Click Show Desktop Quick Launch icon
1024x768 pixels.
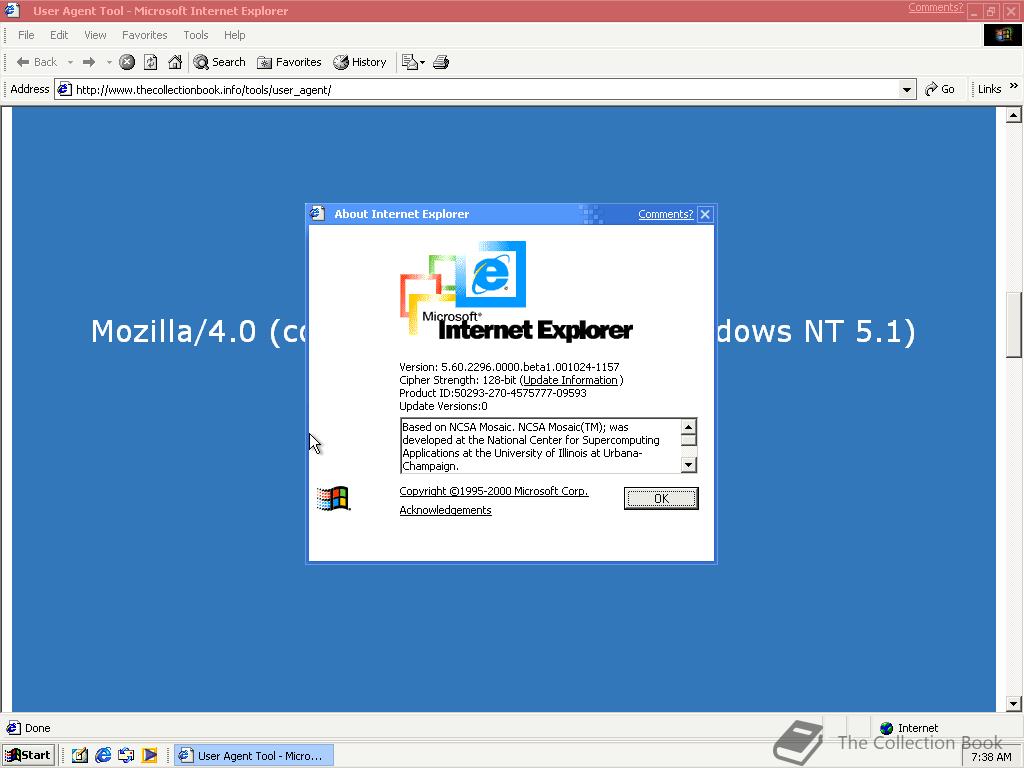[x=80, y=756]
